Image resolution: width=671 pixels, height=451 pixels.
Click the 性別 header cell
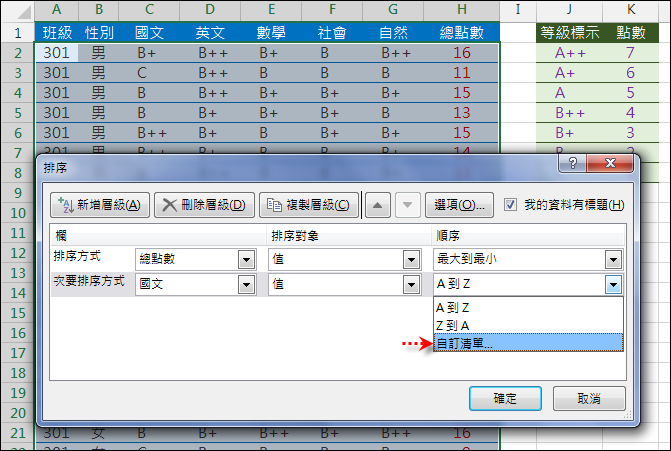[x=99, y=33]
